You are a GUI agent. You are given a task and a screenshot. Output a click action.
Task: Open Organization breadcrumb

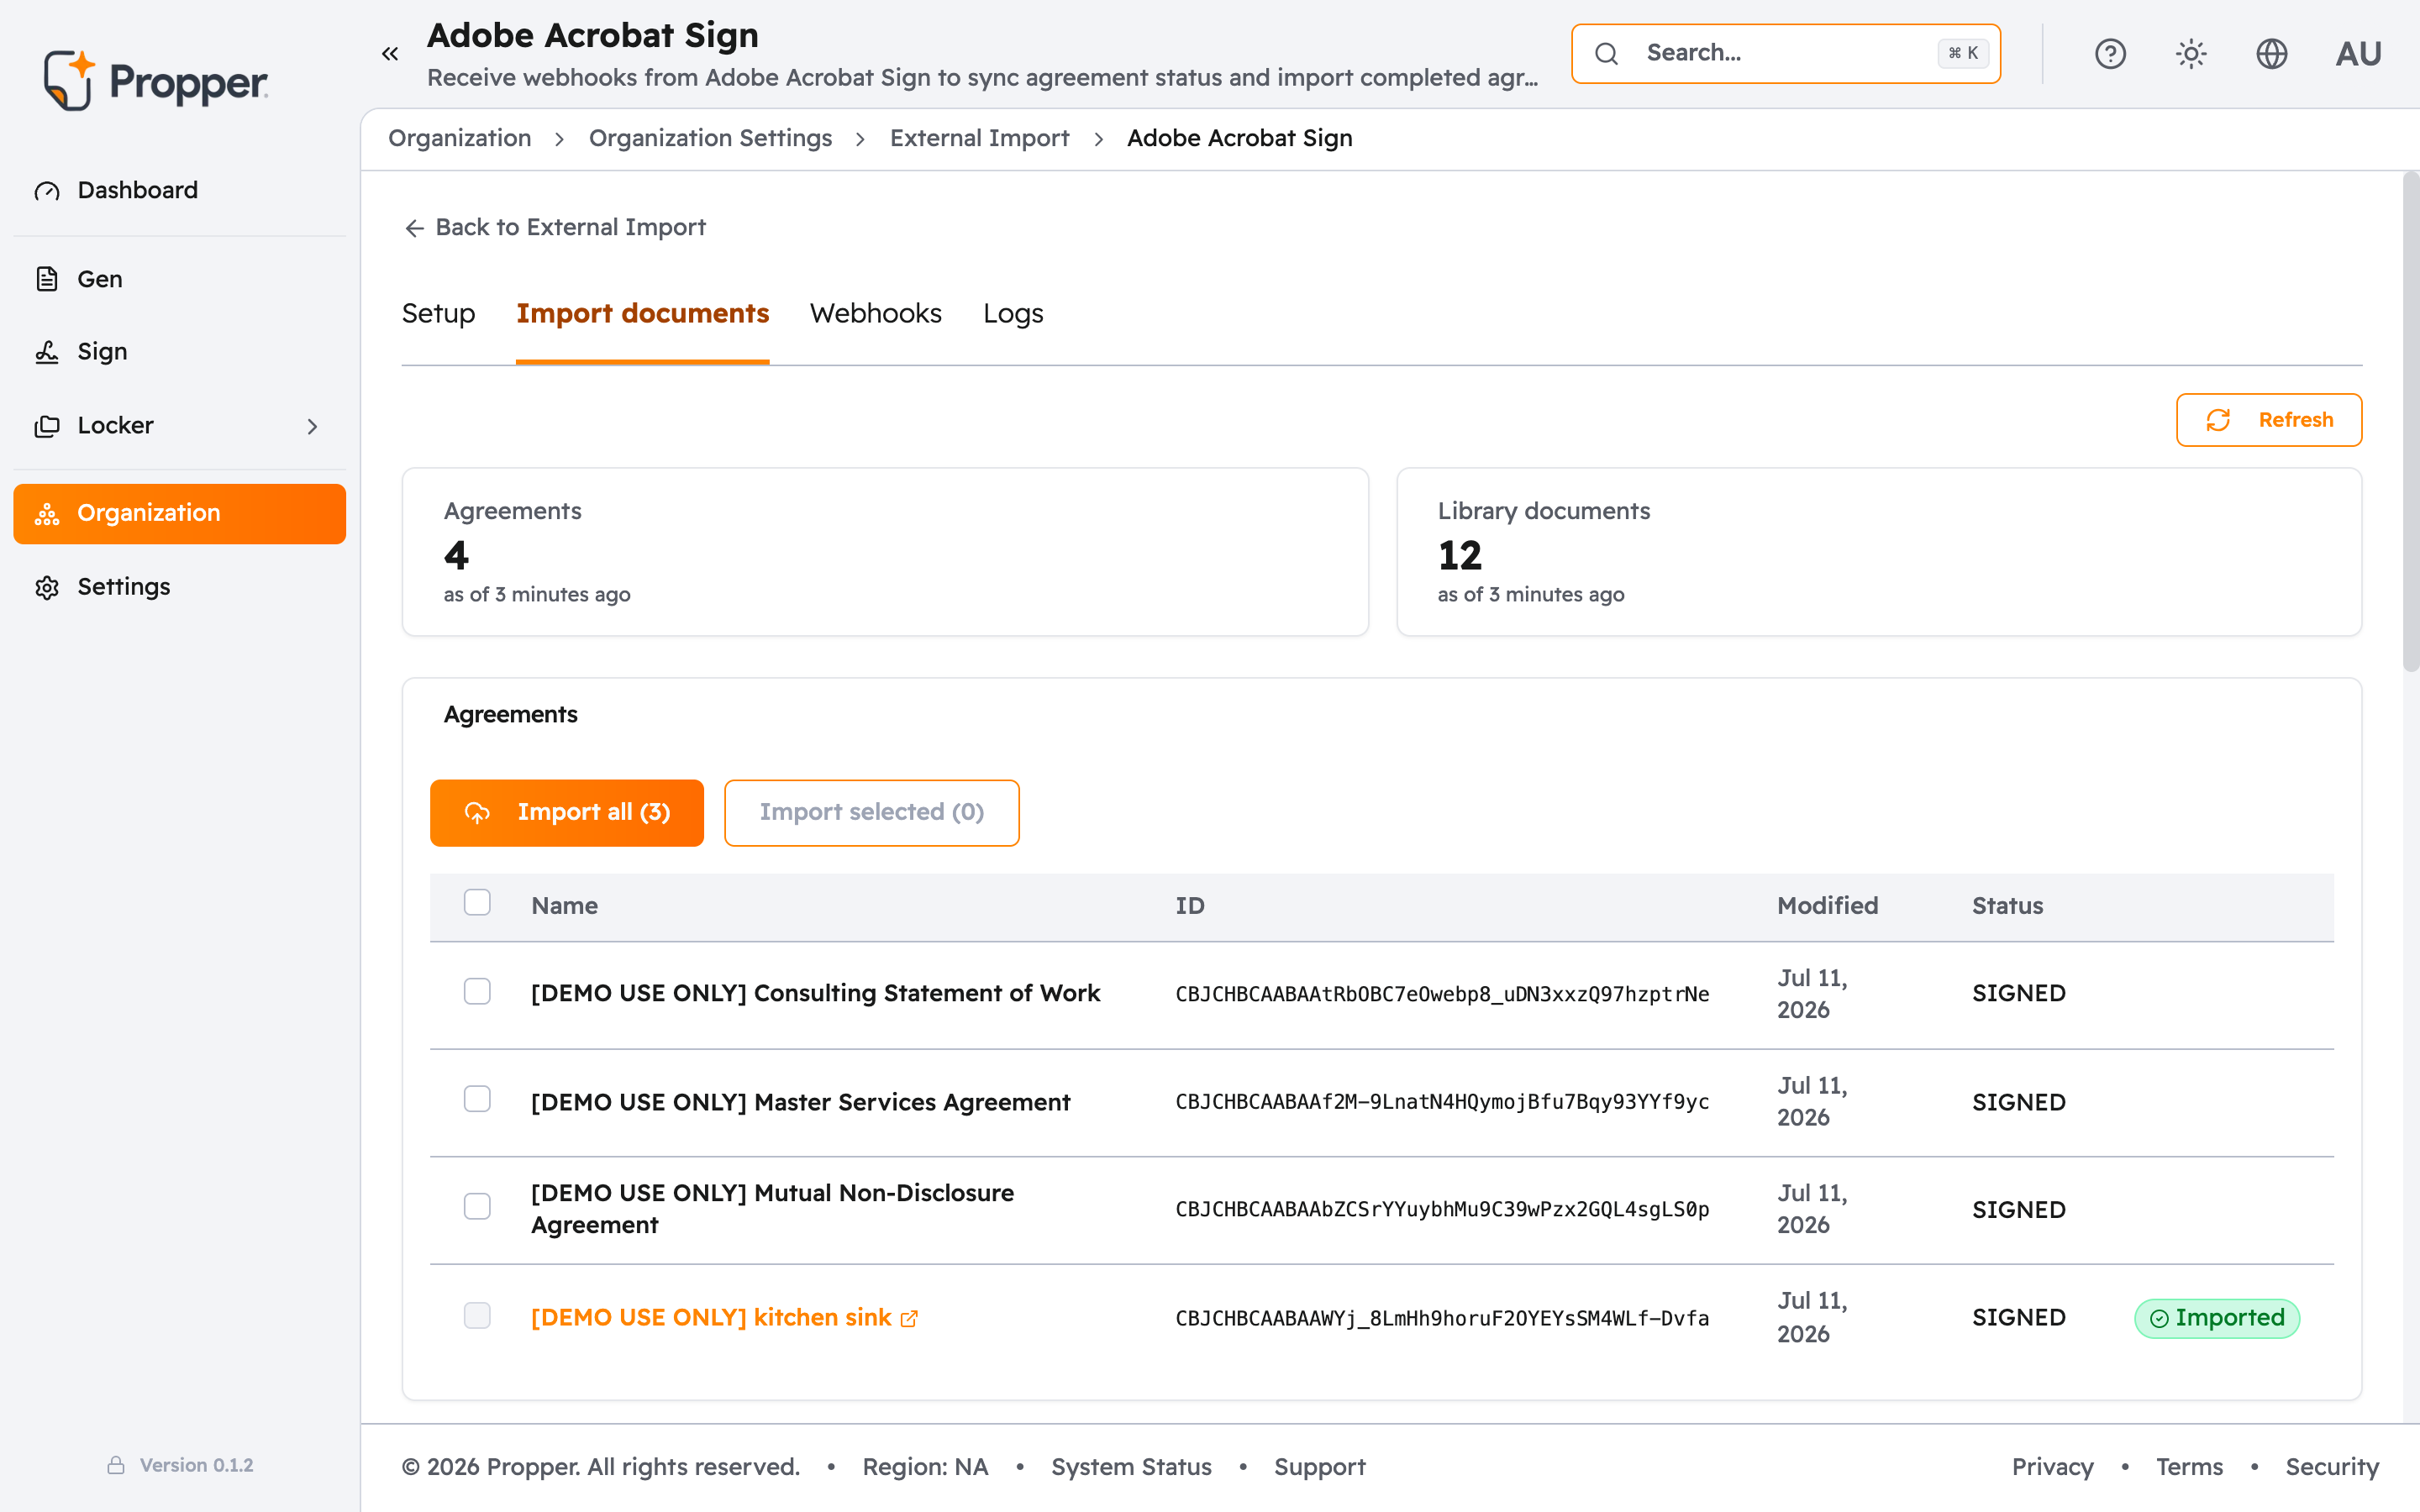(460, 138)
